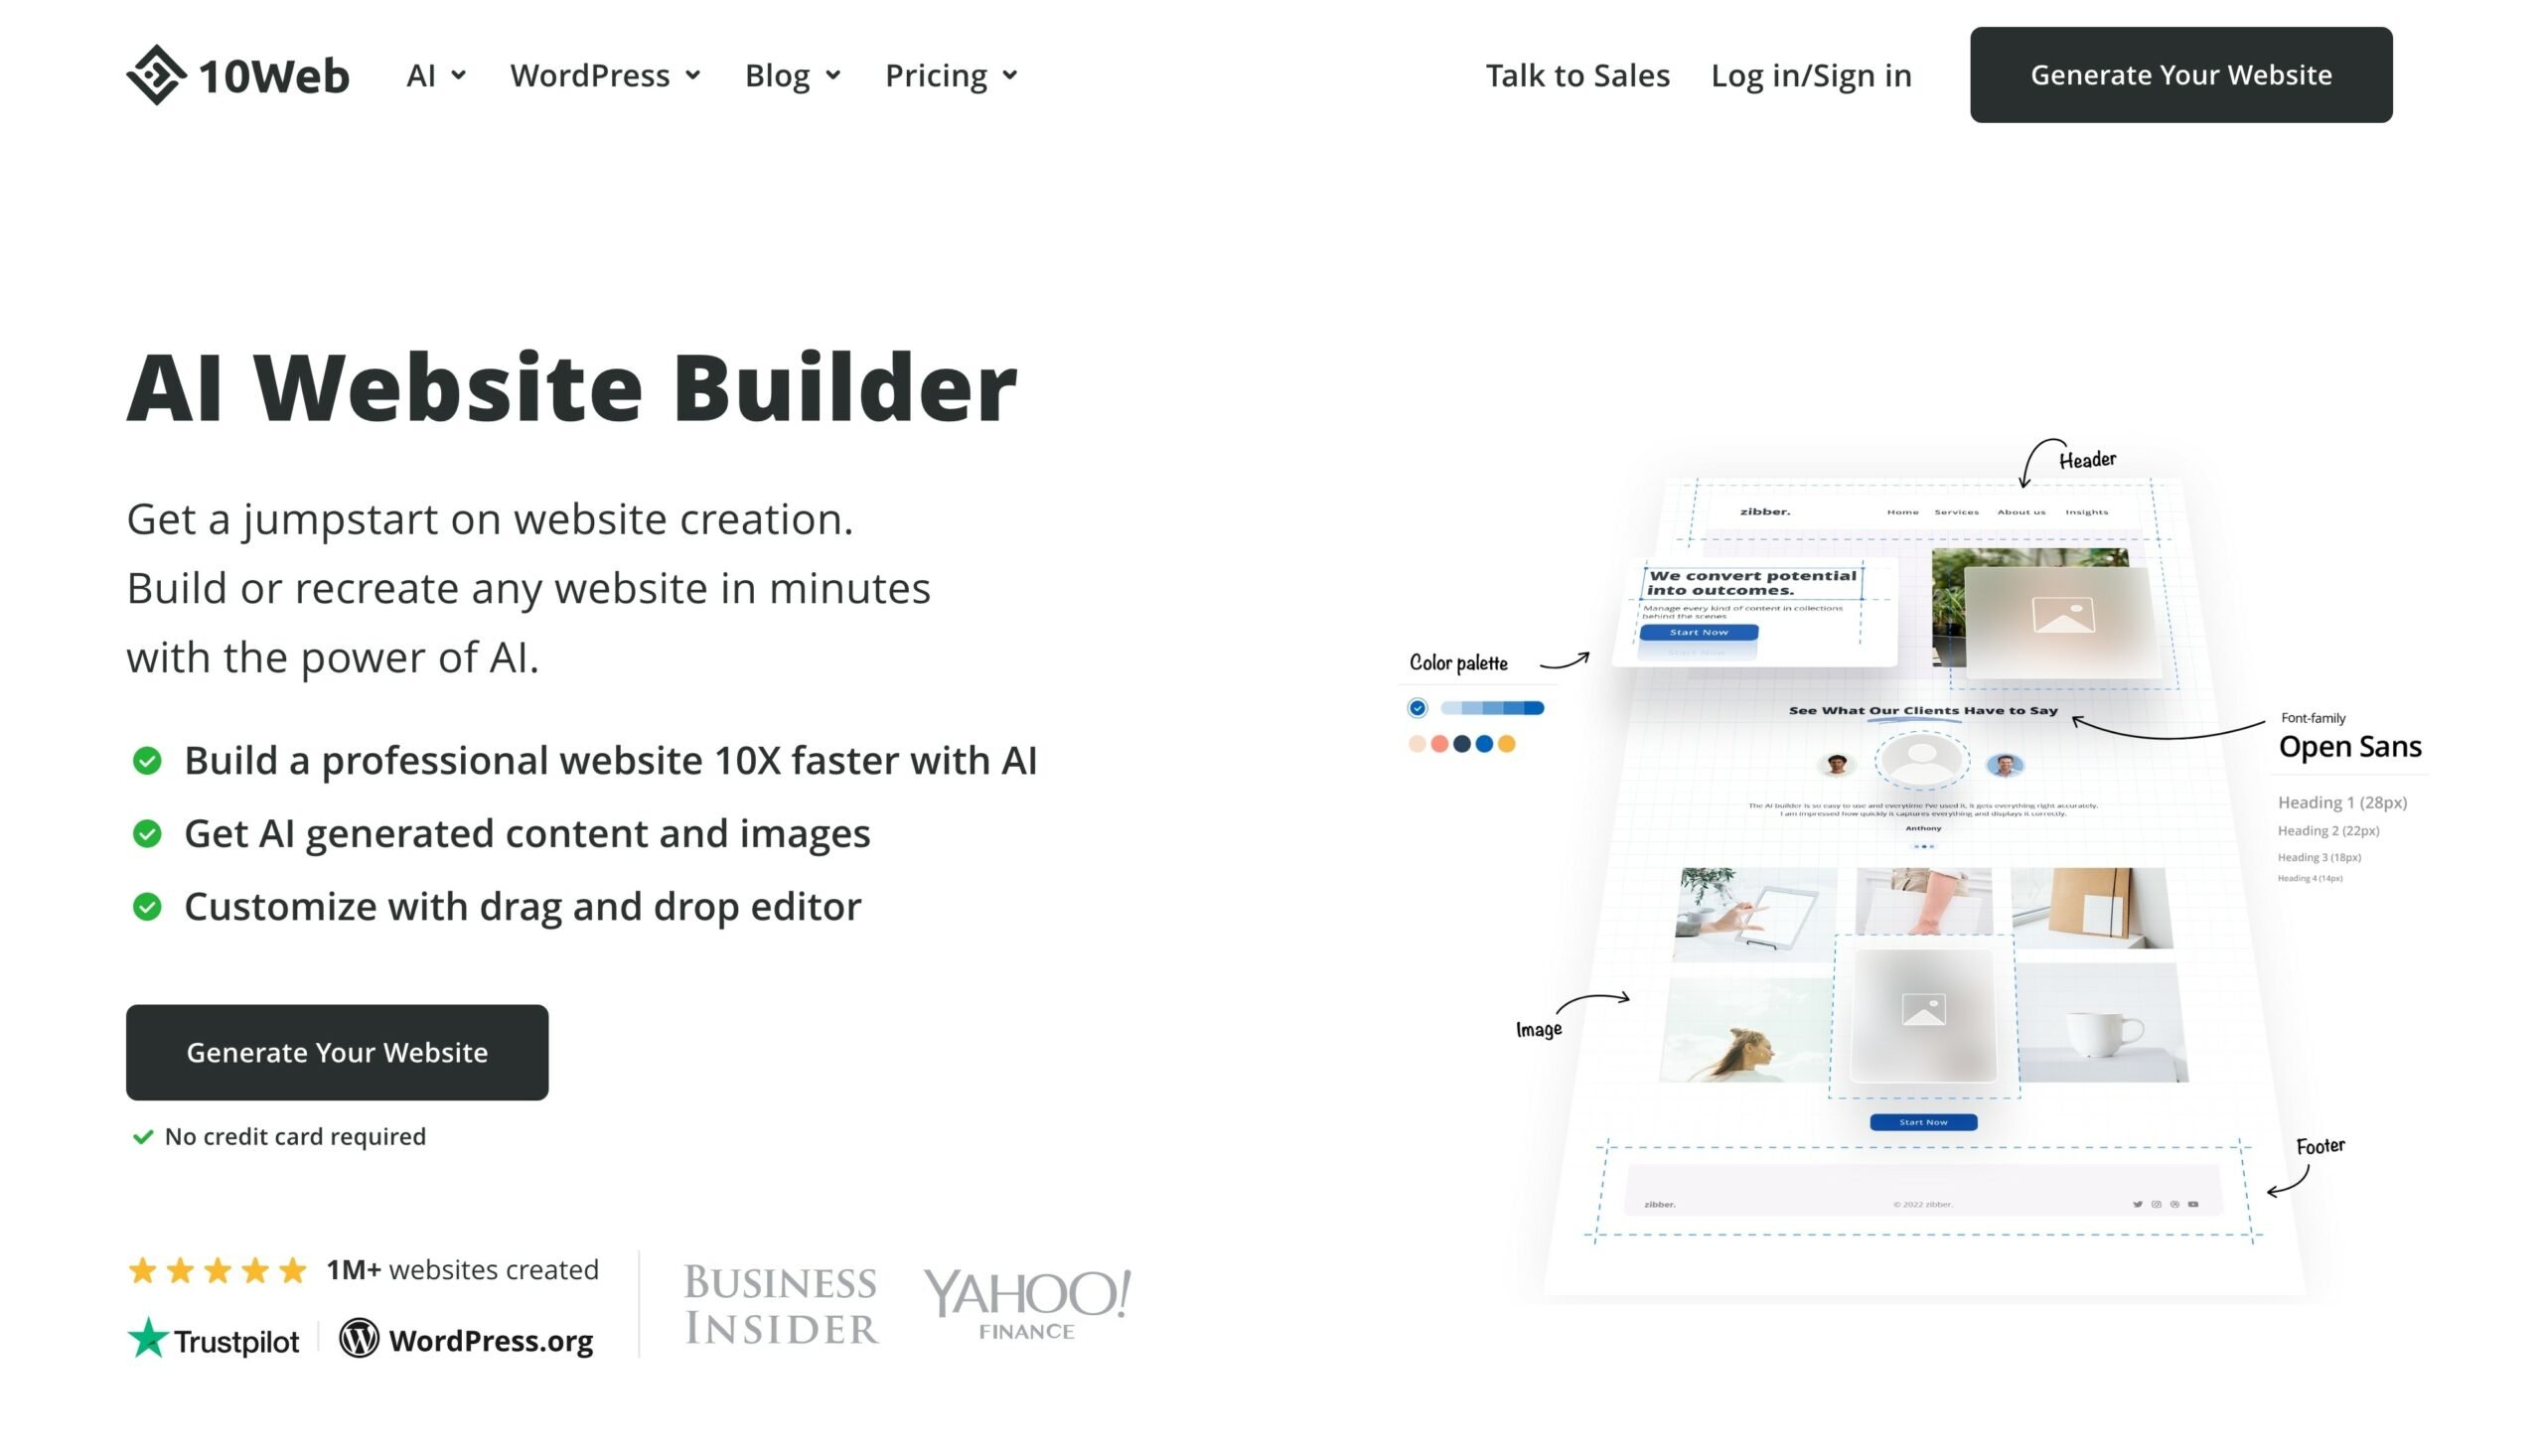Click the Log in/Sign in menu item

click(1811, 73)
